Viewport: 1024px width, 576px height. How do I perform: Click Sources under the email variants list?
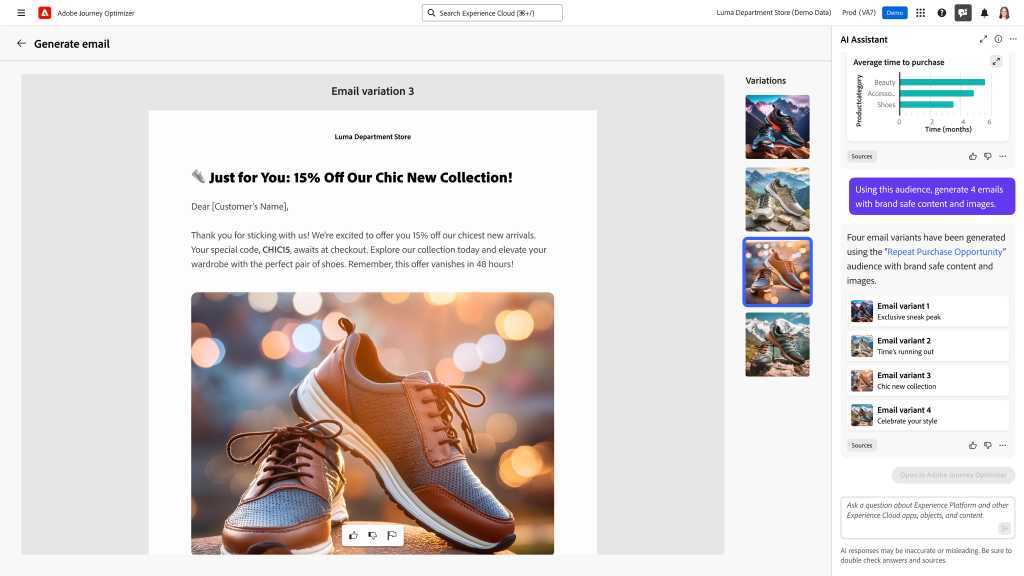[861, 445]
